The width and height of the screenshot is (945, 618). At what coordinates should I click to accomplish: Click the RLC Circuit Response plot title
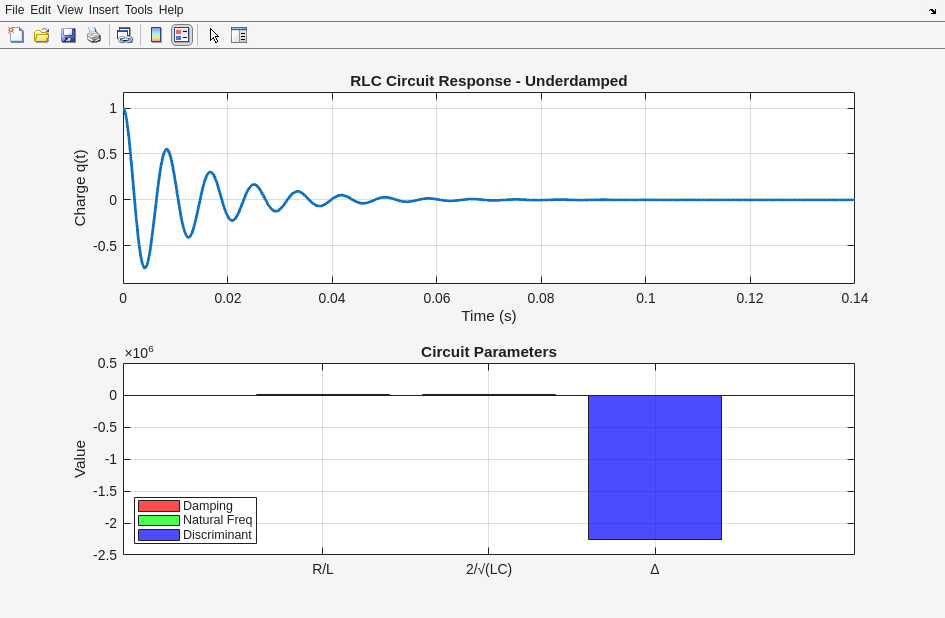pyautogui.click(x=488, y=81)
